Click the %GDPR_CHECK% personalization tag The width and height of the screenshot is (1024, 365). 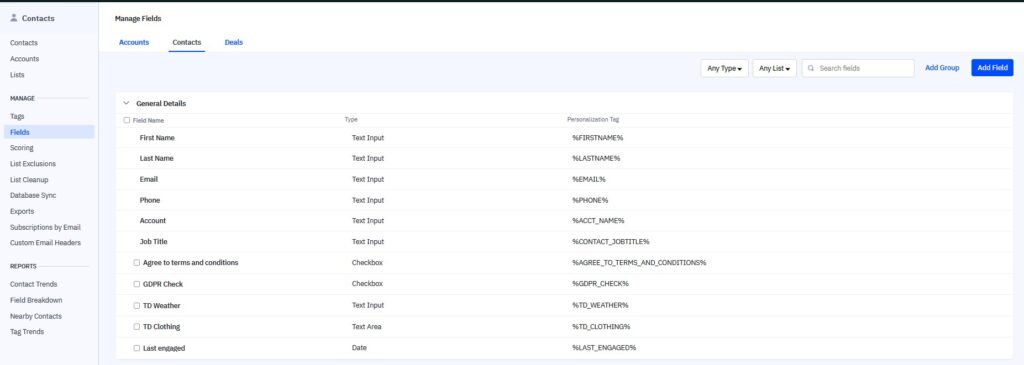tap(600, 284)
